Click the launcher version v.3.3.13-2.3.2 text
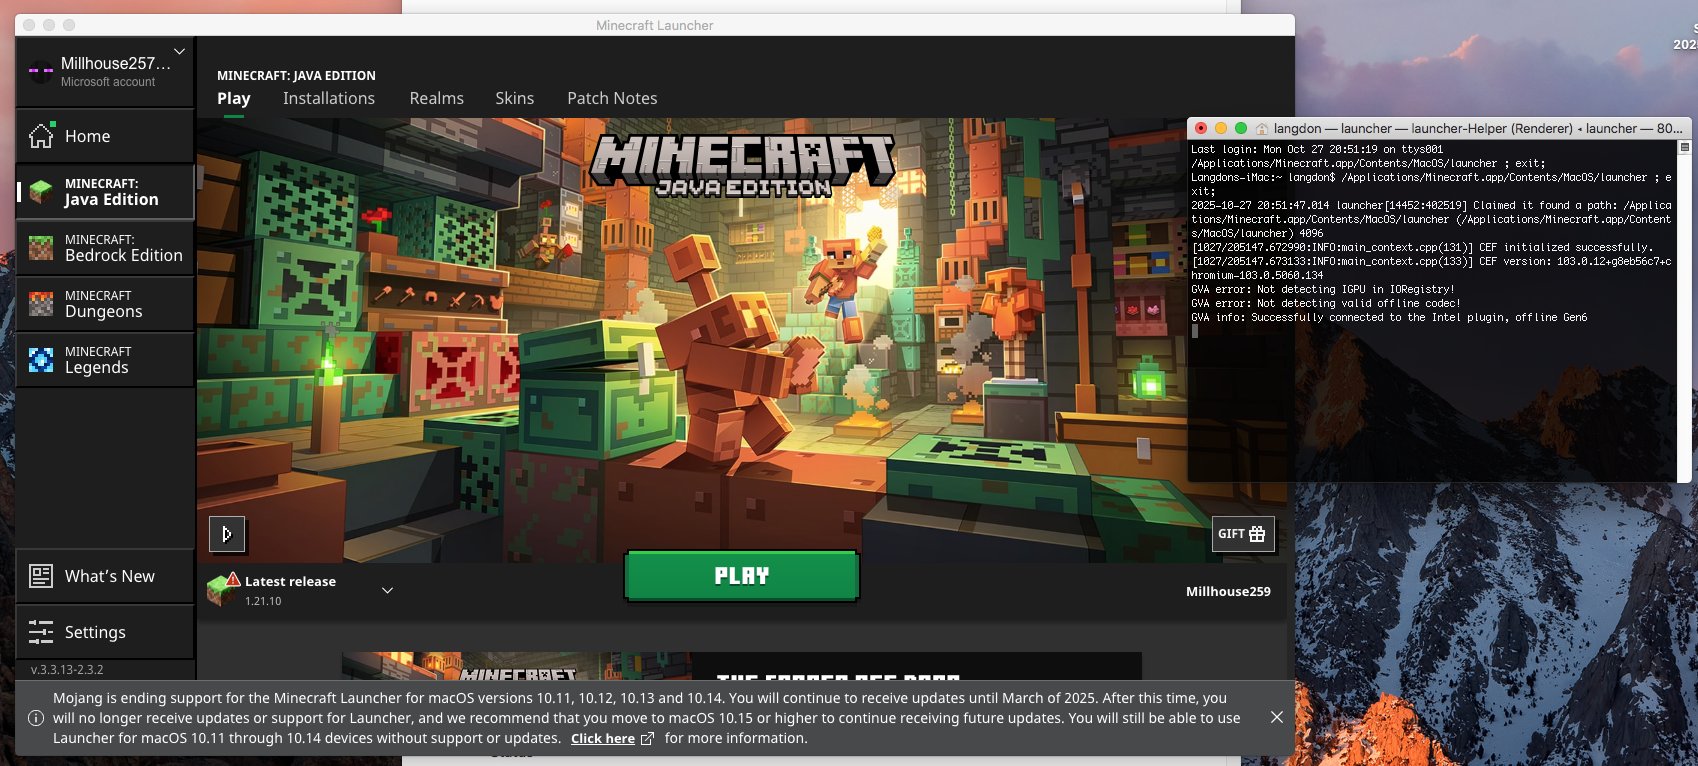Image resolution: width=1698 pixels, height=766 pixels. click(67, 670)
